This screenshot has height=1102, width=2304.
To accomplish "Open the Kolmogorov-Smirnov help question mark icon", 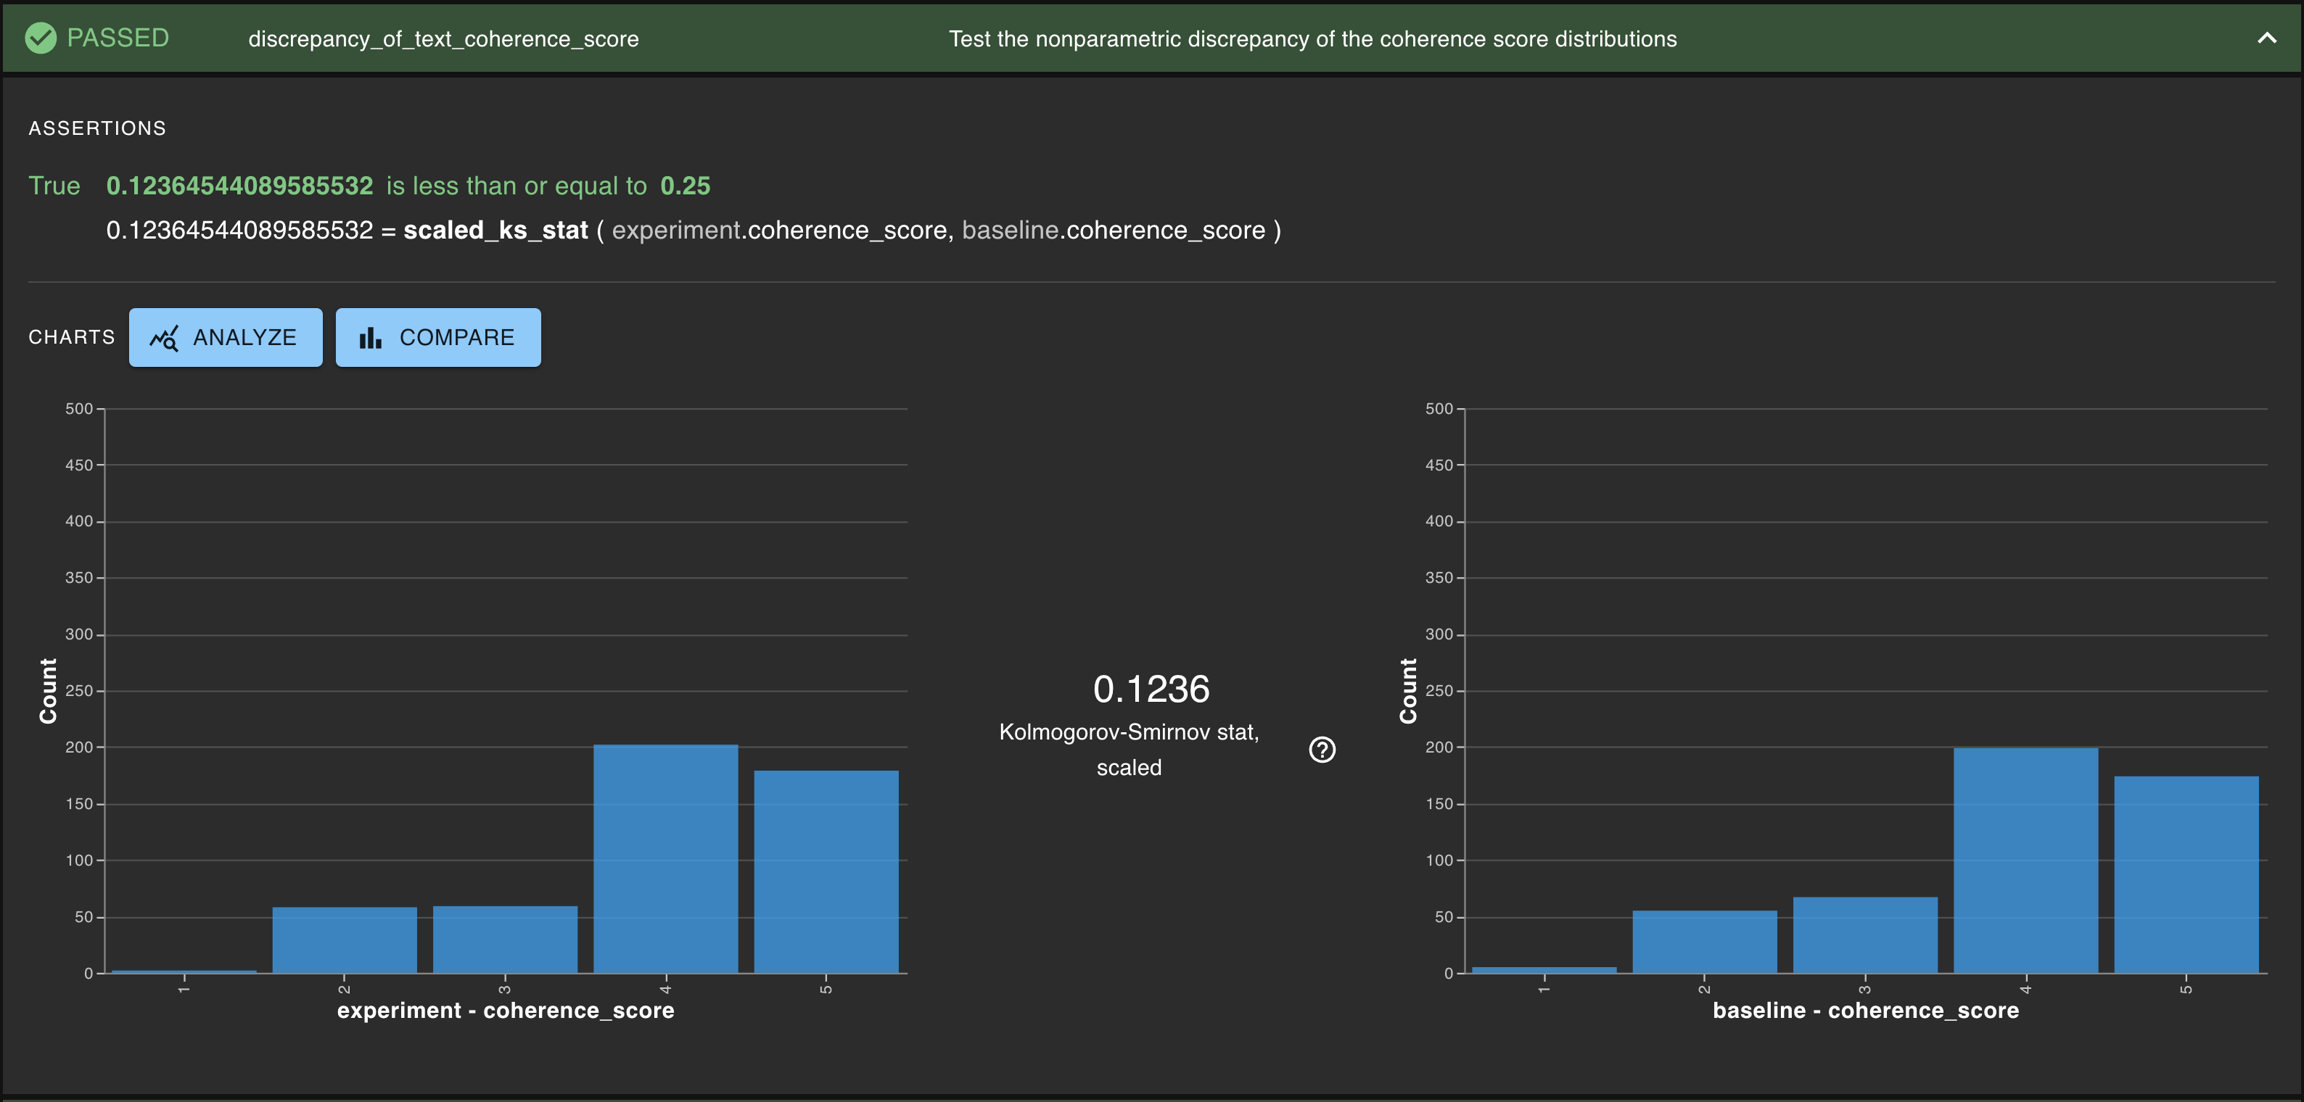I will (1322, 749).
